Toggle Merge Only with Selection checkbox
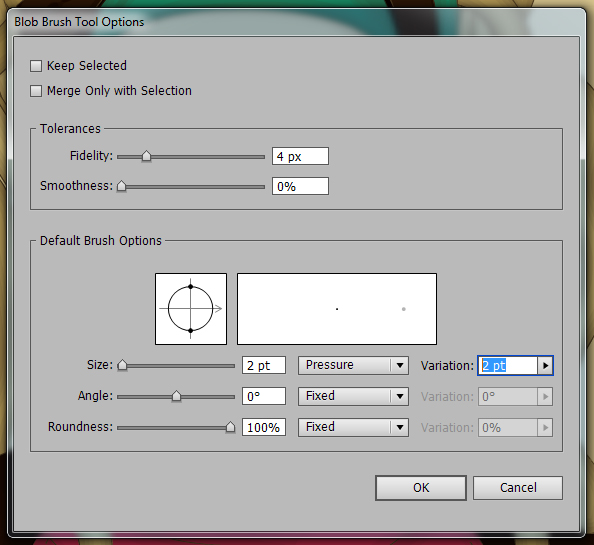The width and height of the screenshot is (594, 545). [36, 91]
